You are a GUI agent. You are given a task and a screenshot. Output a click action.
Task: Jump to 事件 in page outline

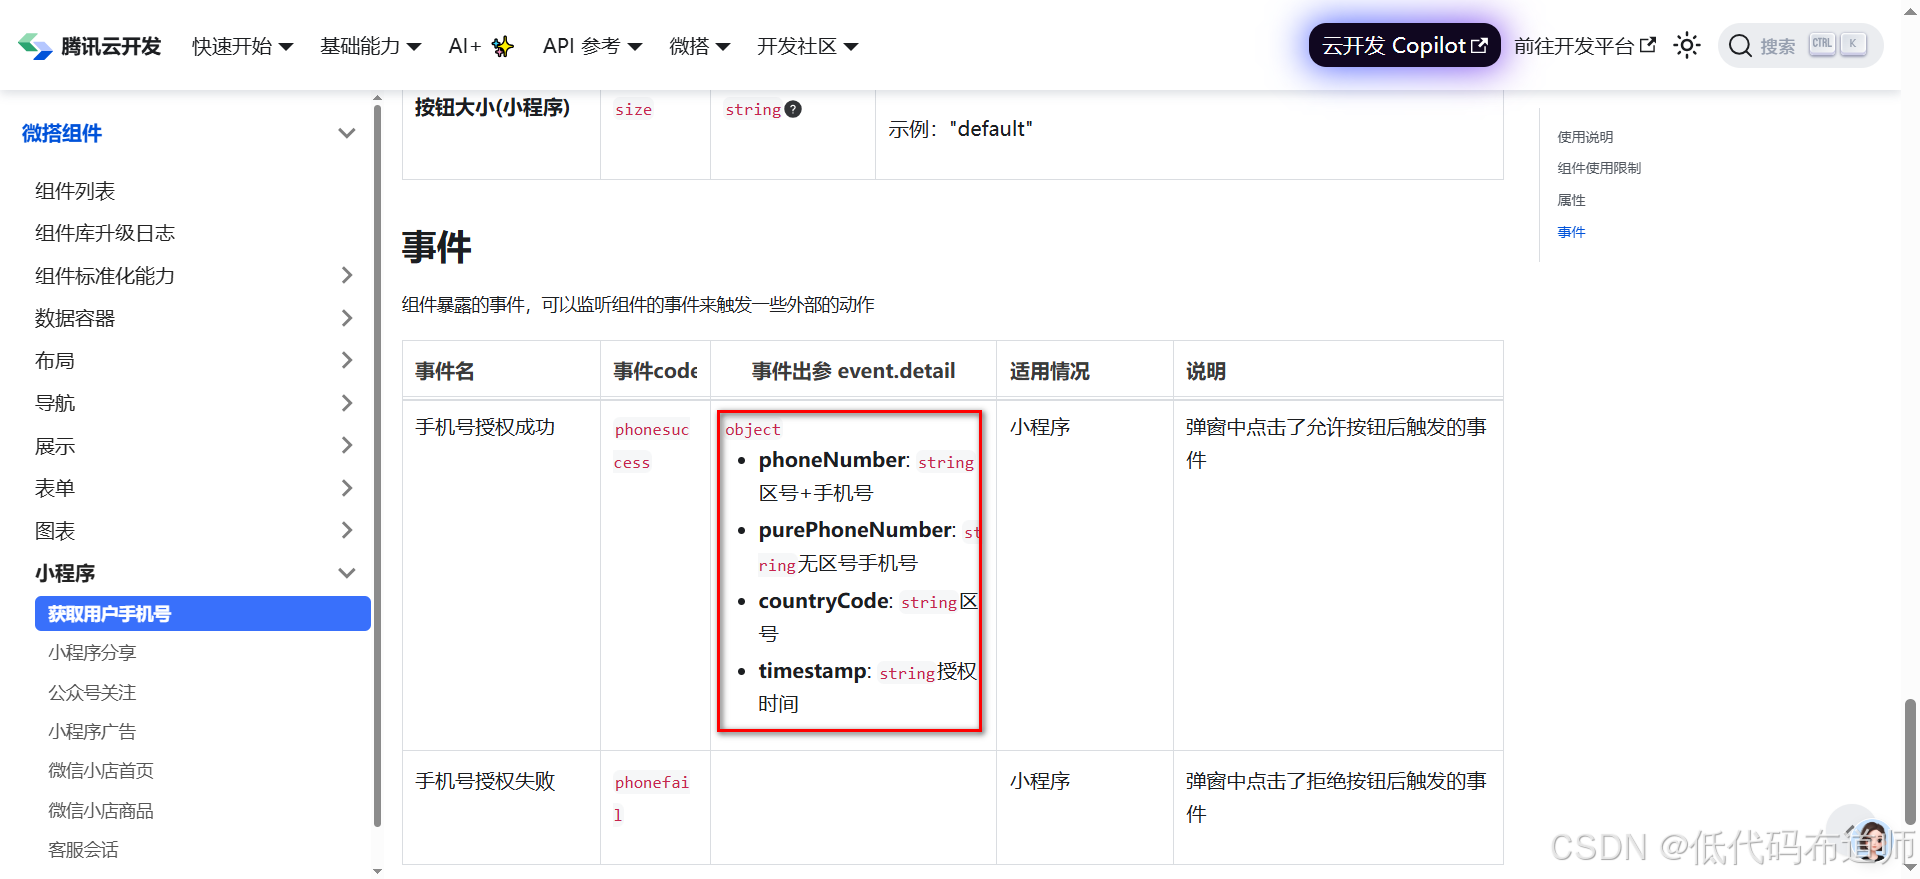tap(1571, 232)
